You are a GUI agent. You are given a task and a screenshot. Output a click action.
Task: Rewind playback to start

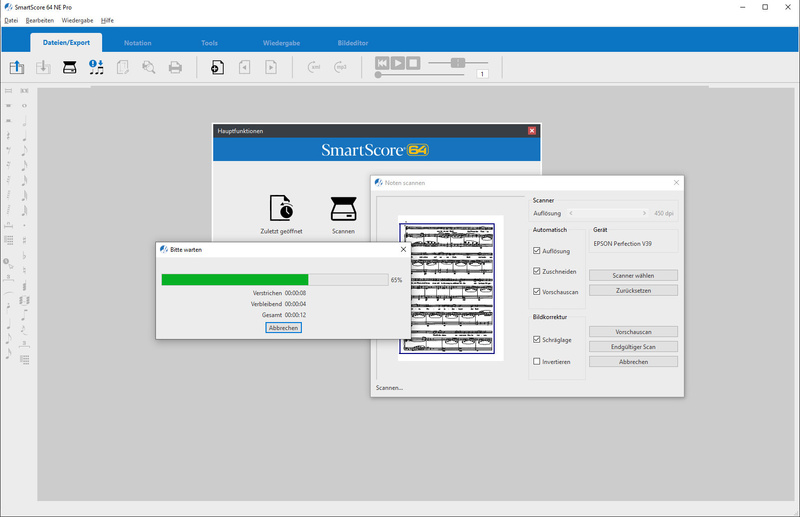coord(382,63)
